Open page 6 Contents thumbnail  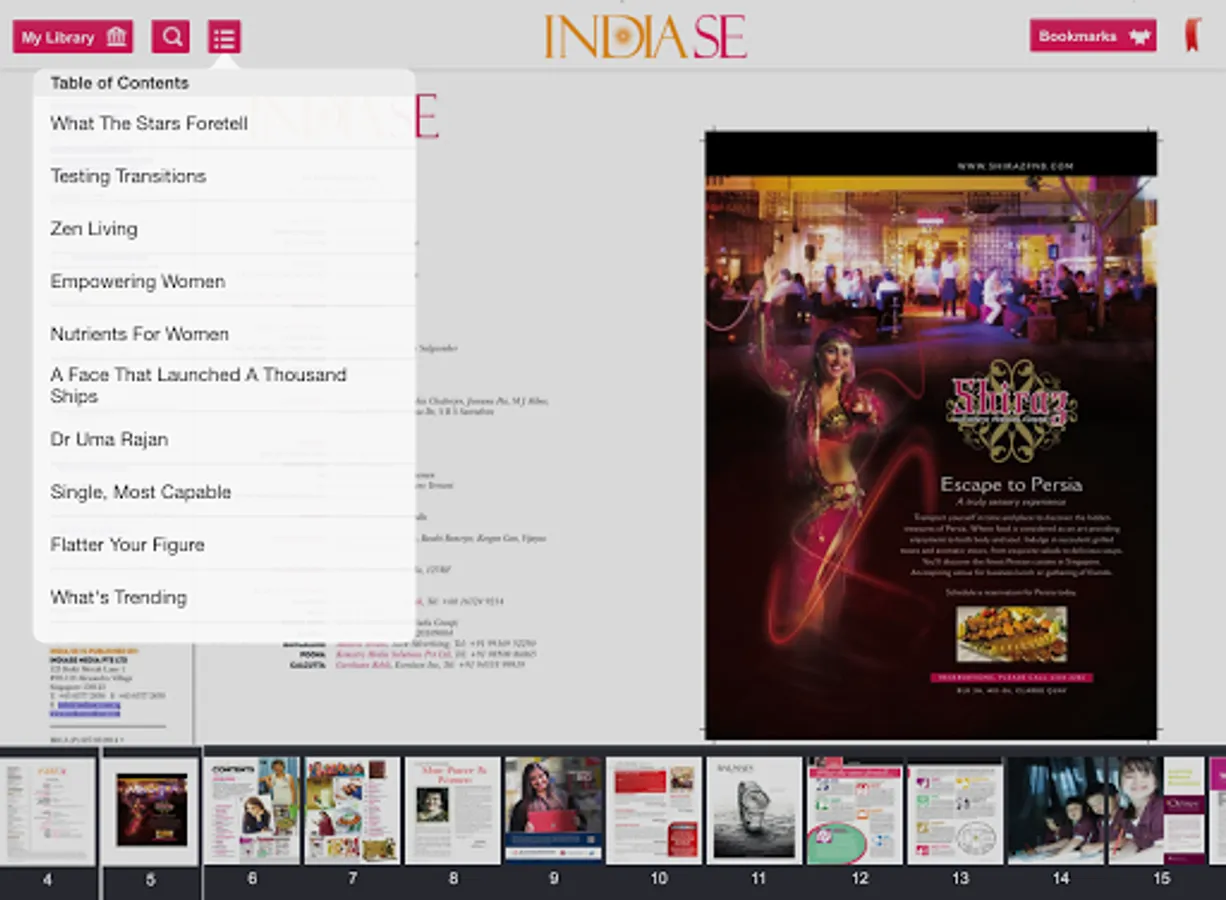252,811
